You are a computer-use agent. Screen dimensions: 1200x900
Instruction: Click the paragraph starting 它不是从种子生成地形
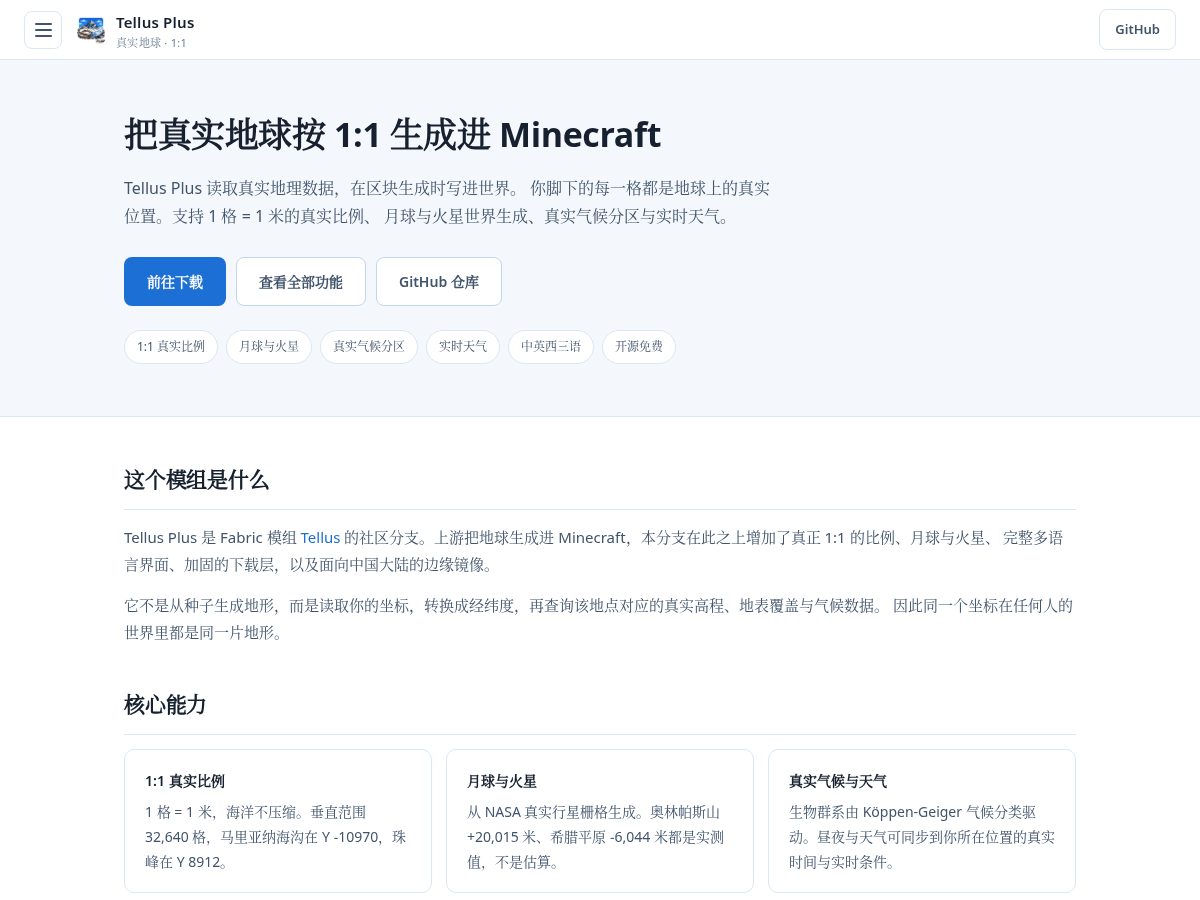[x=598, y=619]
